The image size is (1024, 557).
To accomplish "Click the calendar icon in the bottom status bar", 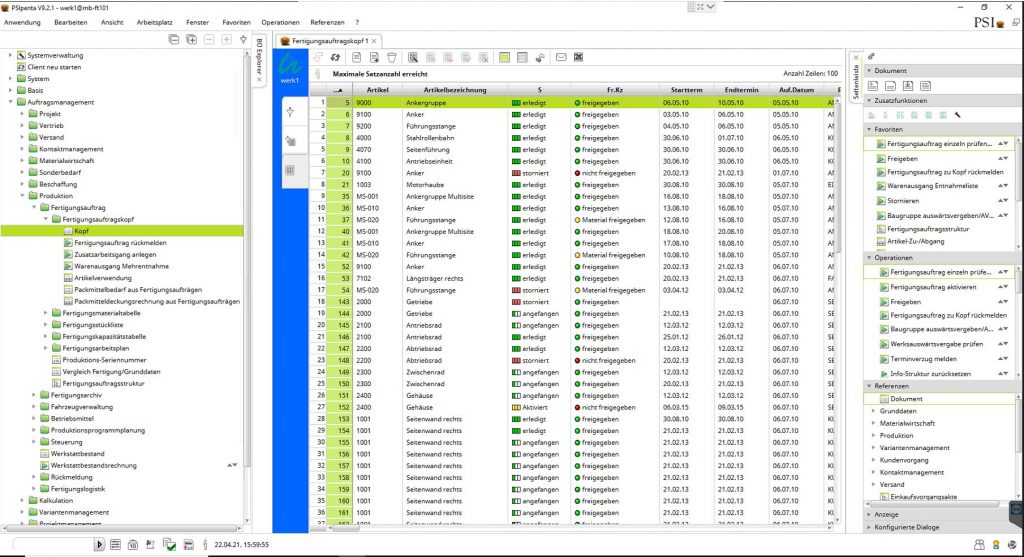I will [x=133, y=544].
